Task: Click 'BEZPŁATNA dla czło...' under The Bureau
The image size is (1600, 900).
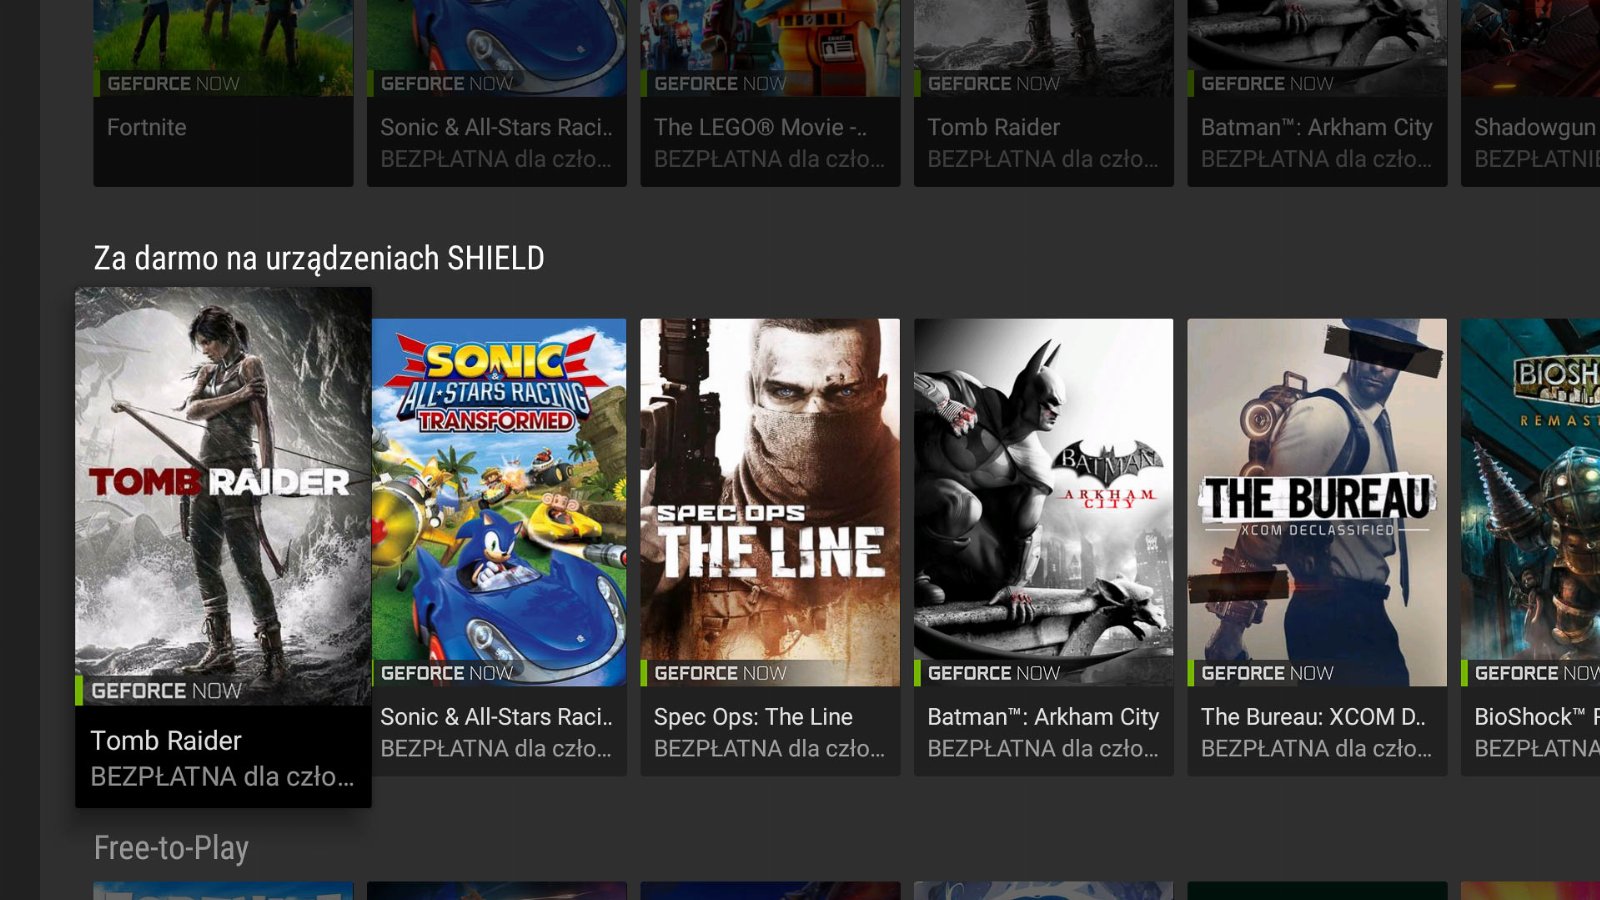Action: point(1316,748)
